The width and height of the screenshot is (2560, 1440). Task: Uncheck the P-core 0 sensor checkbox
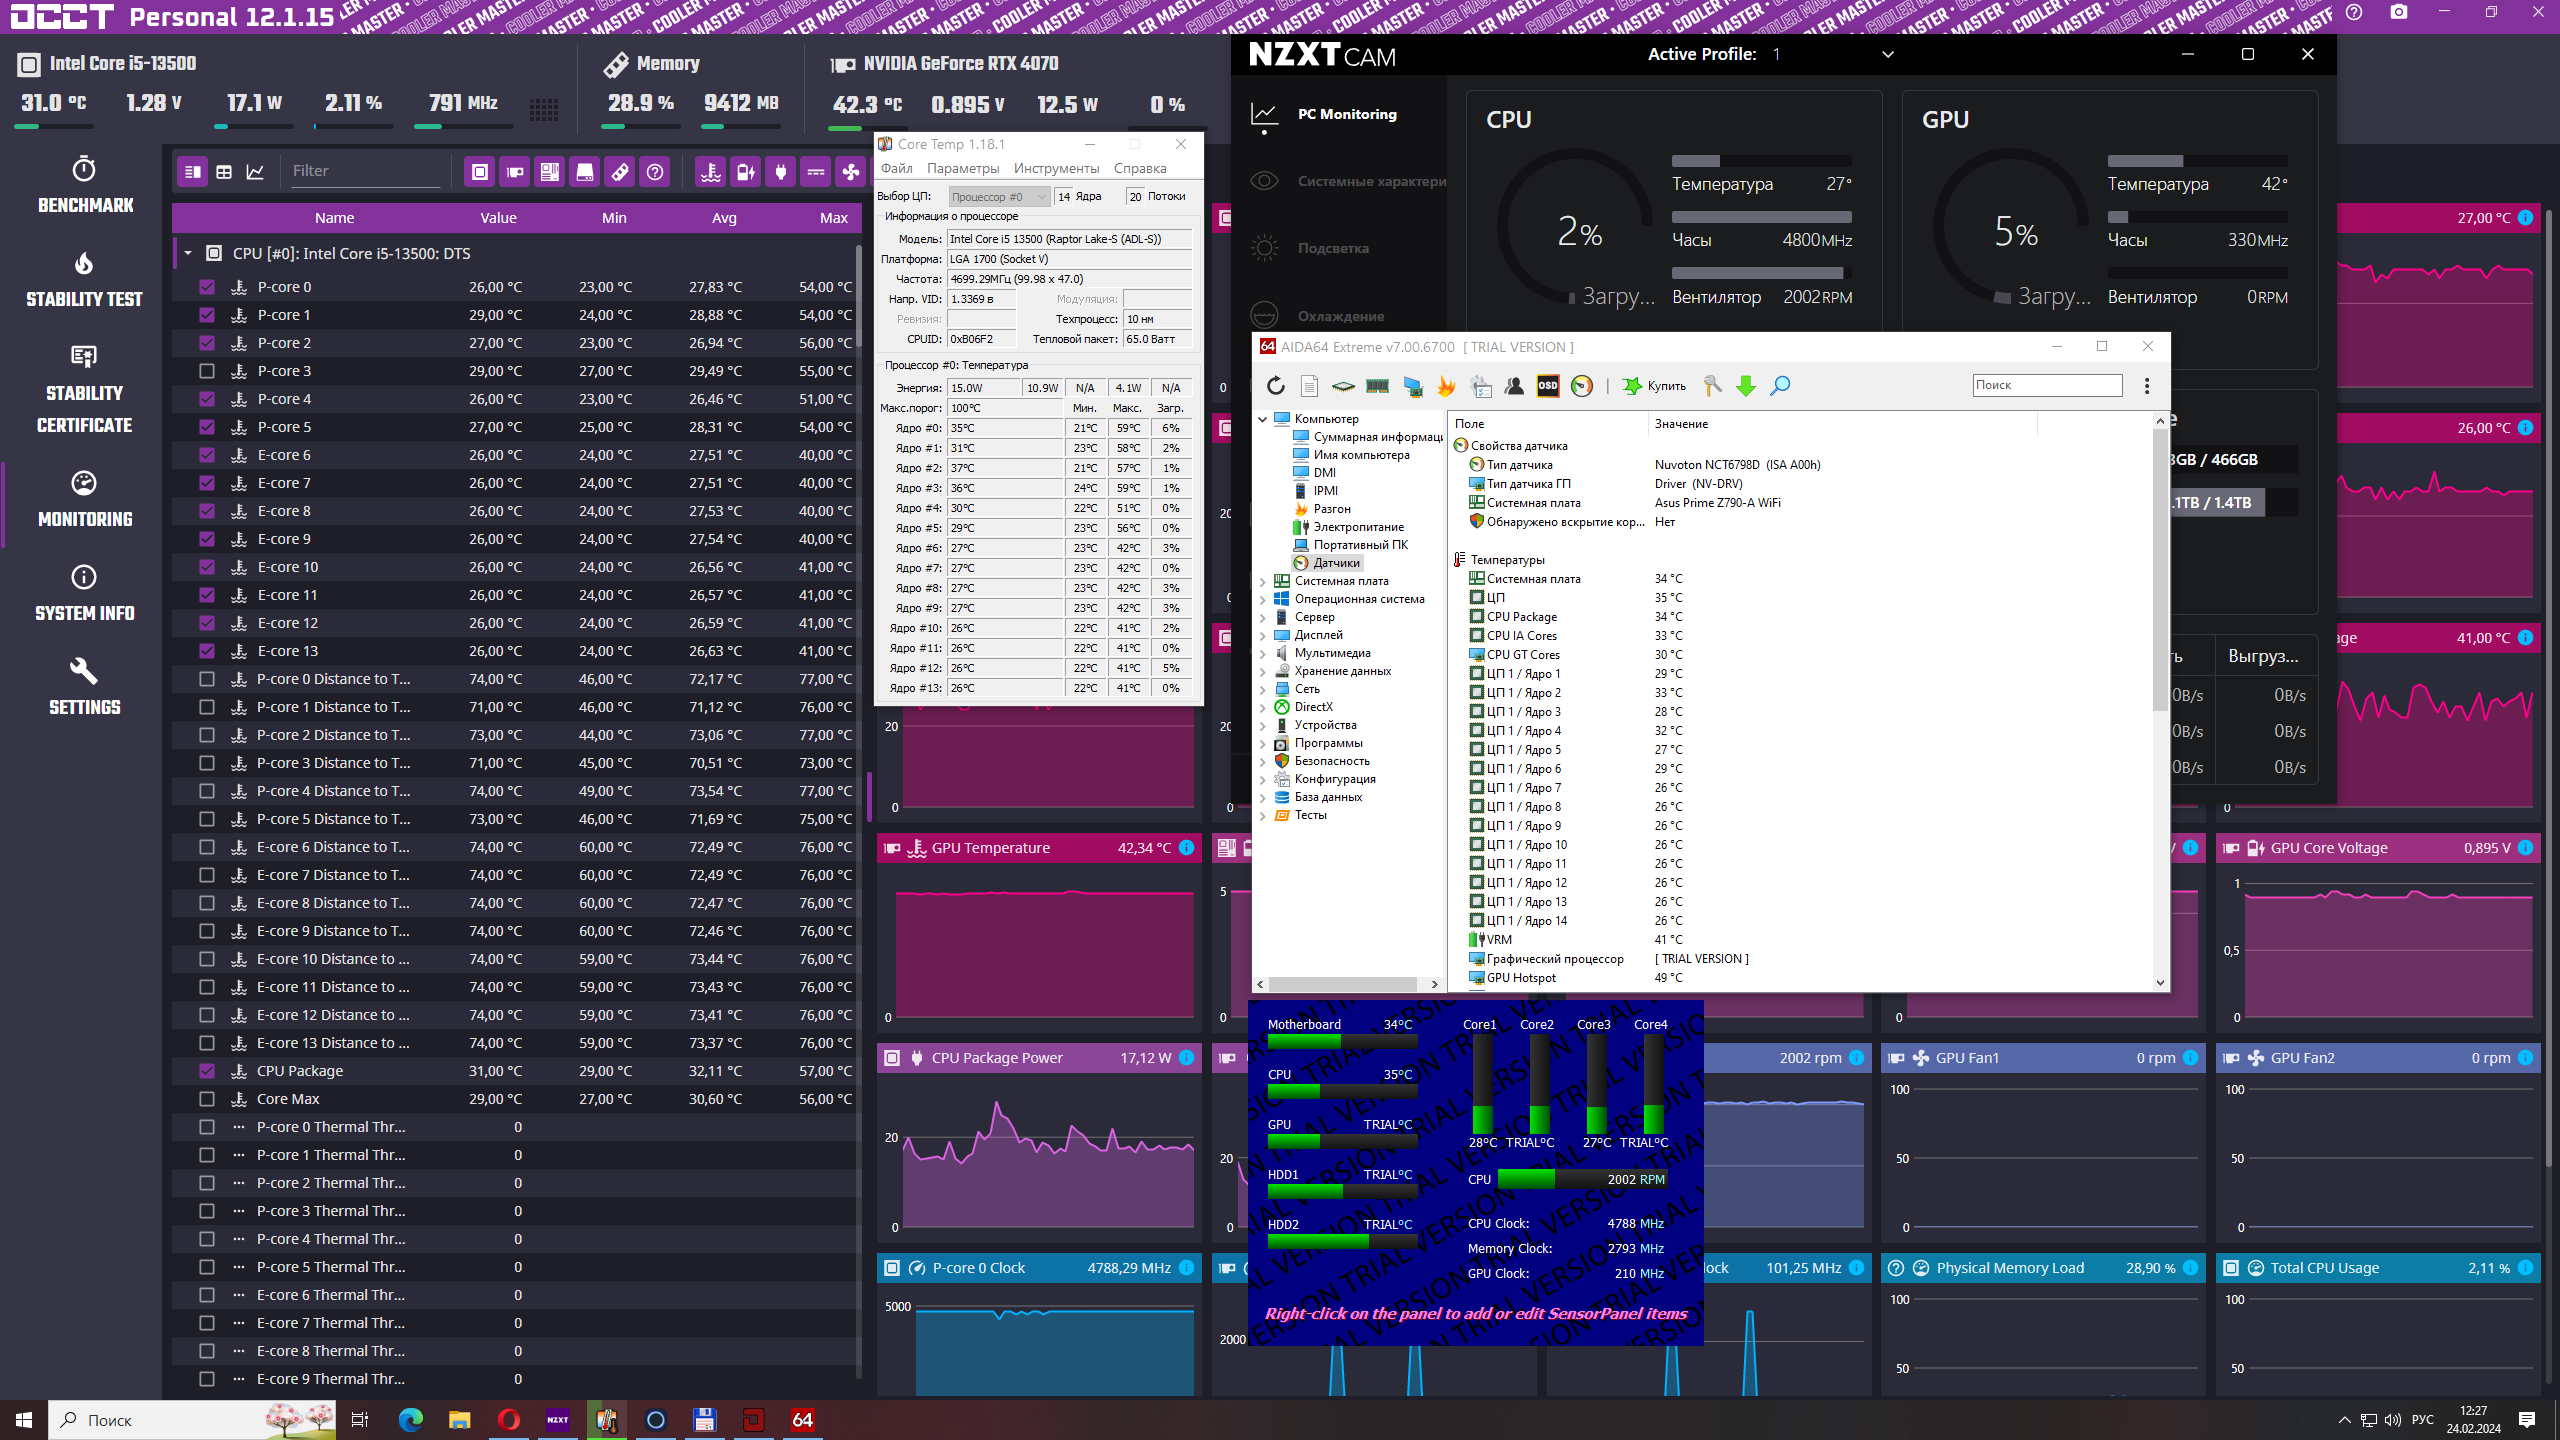(207, 287)
